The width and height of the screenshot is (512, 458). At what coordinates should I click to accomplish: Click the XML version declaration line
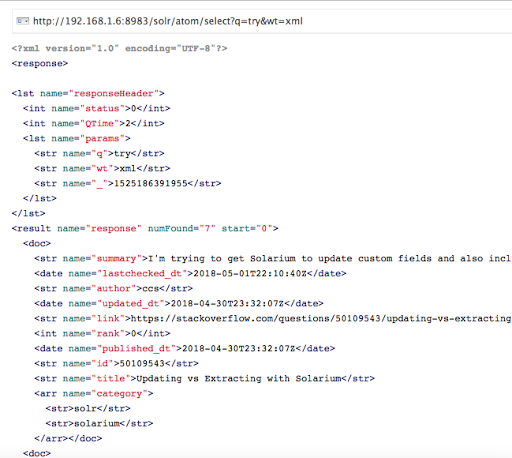[x=119, y=49]
